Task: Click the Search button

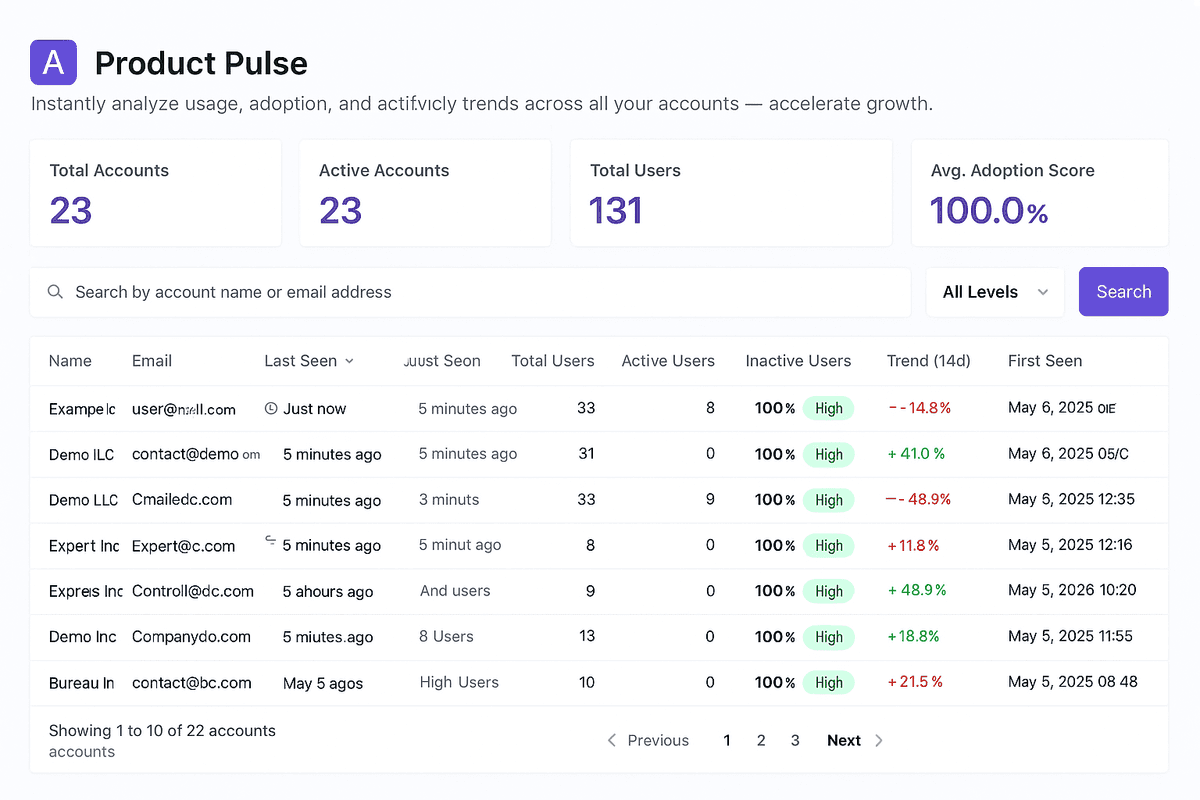Action: (x=1123, y=291)
